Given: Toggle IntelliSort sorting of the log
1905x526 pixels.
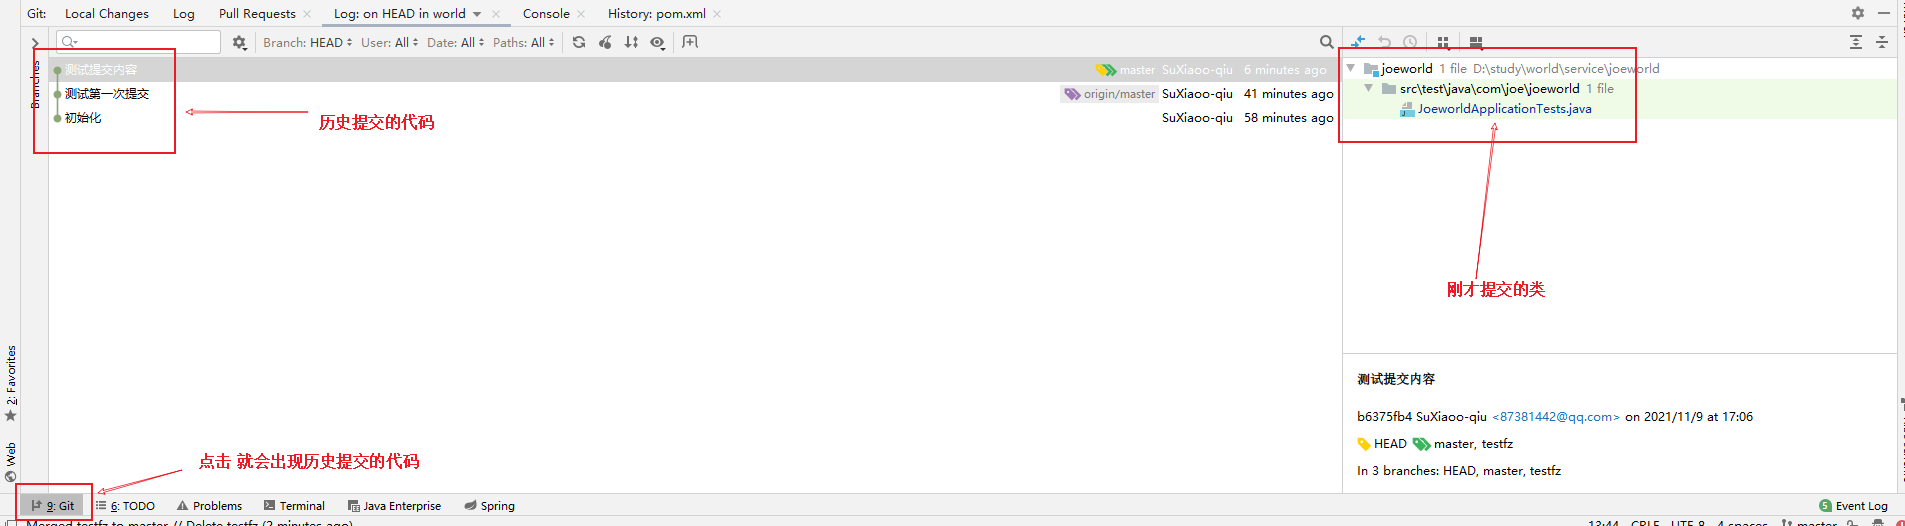Looking at the screenshot, I should (x=631, y=42).
